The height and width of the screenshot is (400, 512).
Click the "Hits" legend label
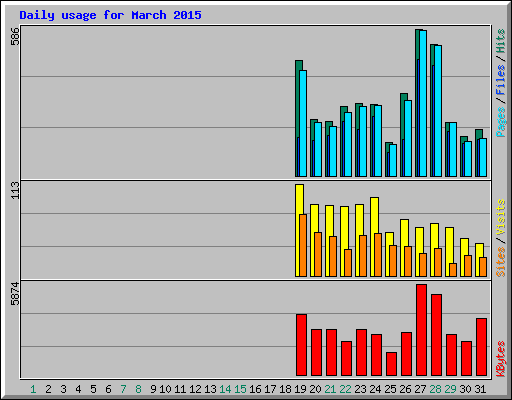(x=501, y=41)
